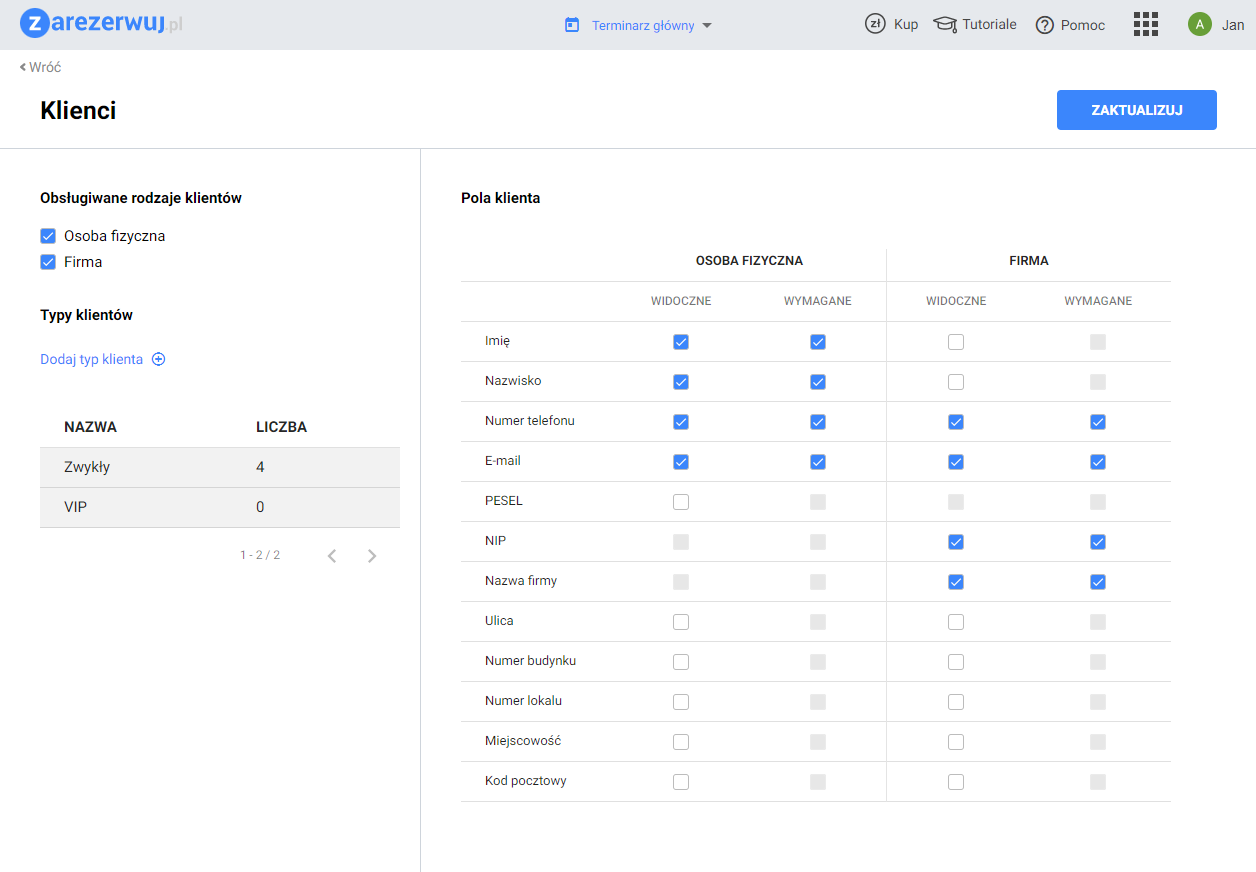Click the Zarezerwuj.pl logo
This screenshot has height=872, width=1256.
click(101, 24)
